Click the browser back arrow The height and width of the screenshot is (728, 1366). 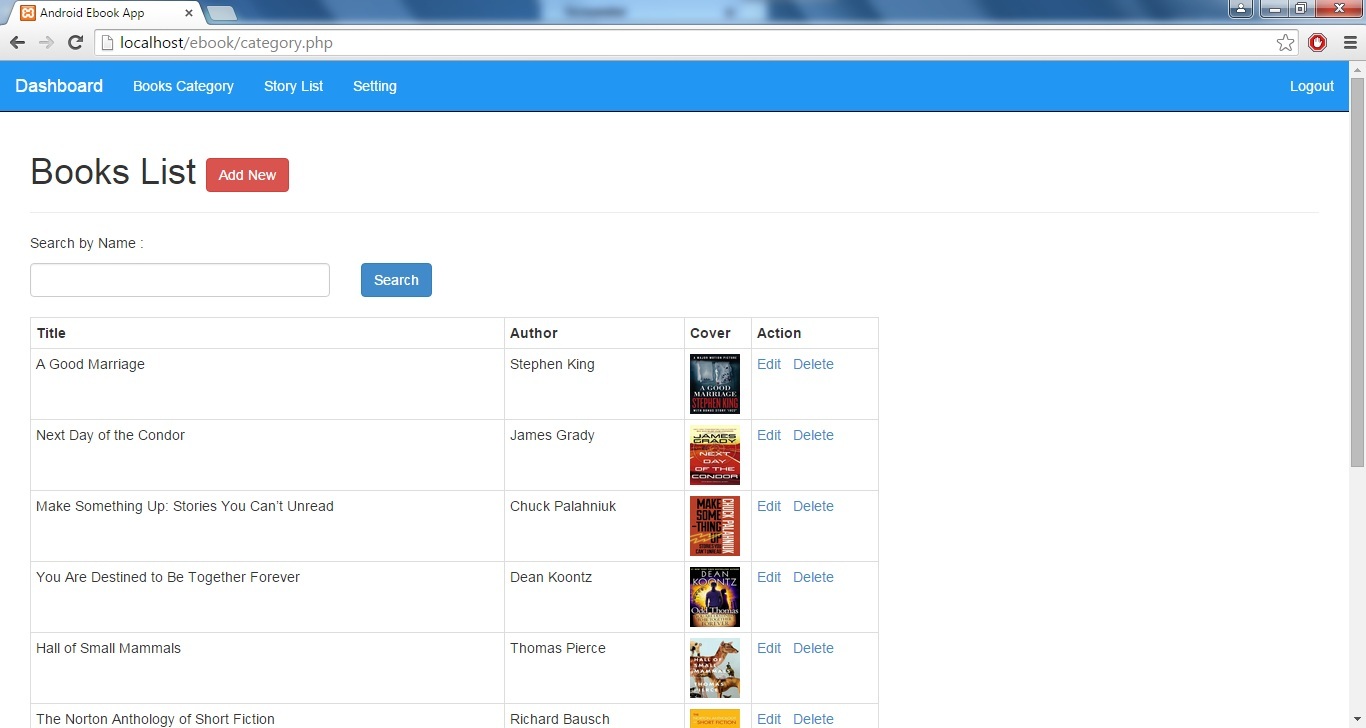pos(17,43)
